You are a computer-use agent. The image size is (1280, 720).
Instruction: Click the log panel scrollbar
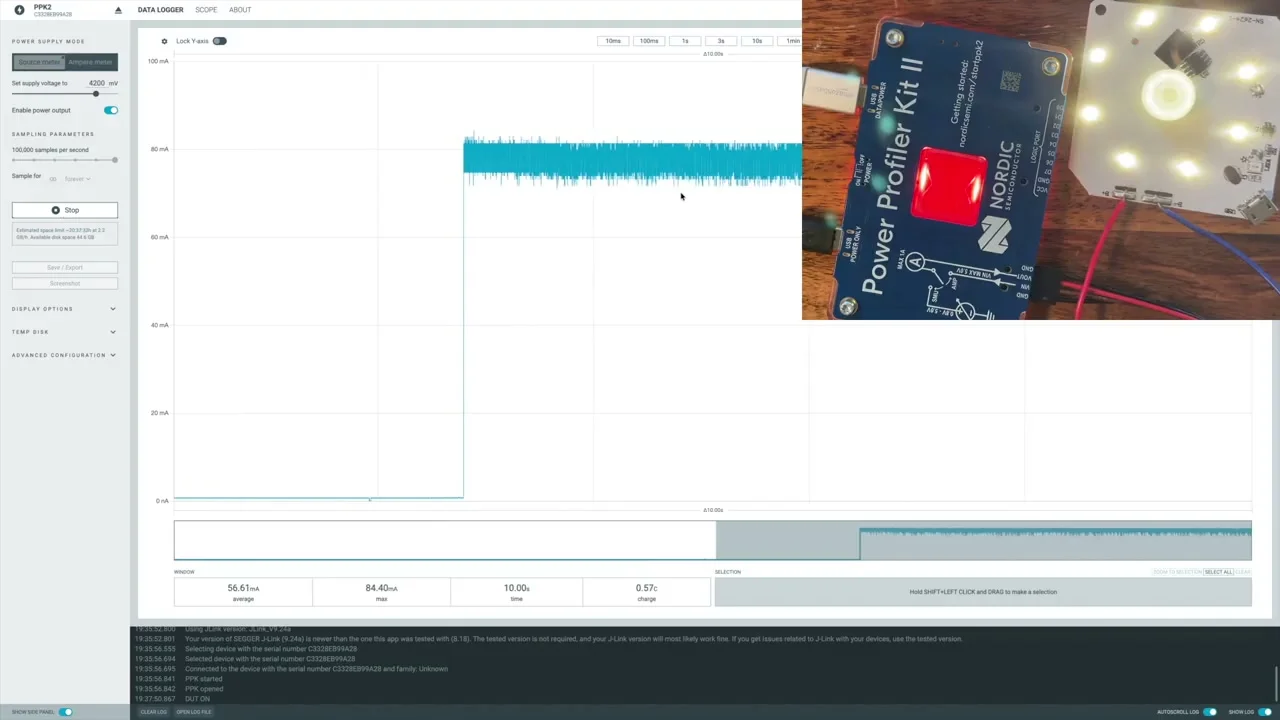coord(1276,677)
